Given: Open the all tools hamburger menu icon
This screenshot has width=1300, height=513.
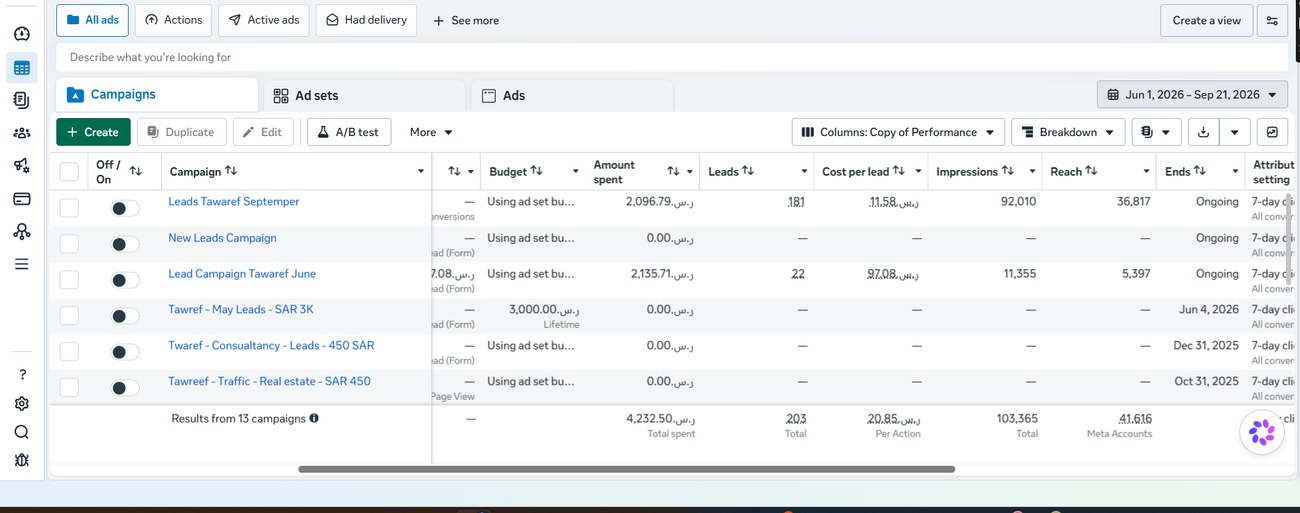Looking at the screenshot, I should click(22, 264).
